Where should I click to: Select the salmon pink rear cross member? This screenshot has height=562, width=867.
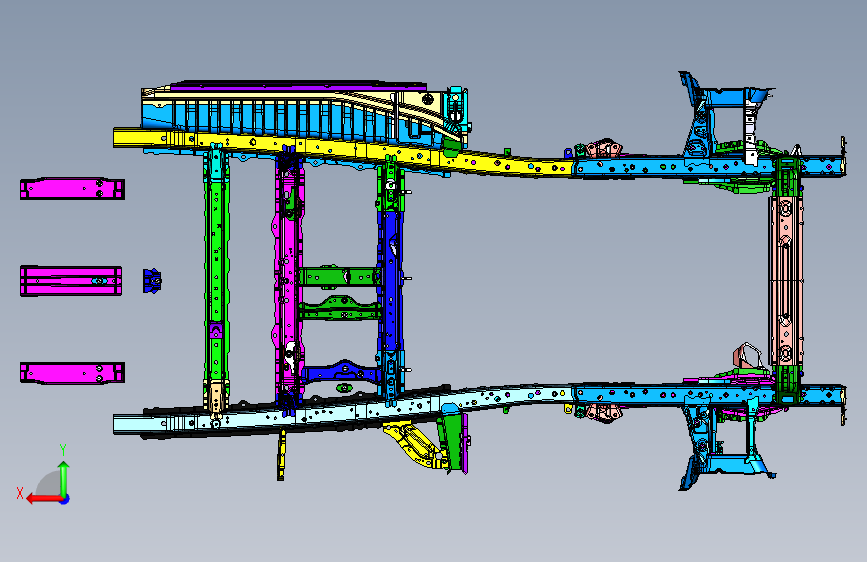tap(786, 279)
